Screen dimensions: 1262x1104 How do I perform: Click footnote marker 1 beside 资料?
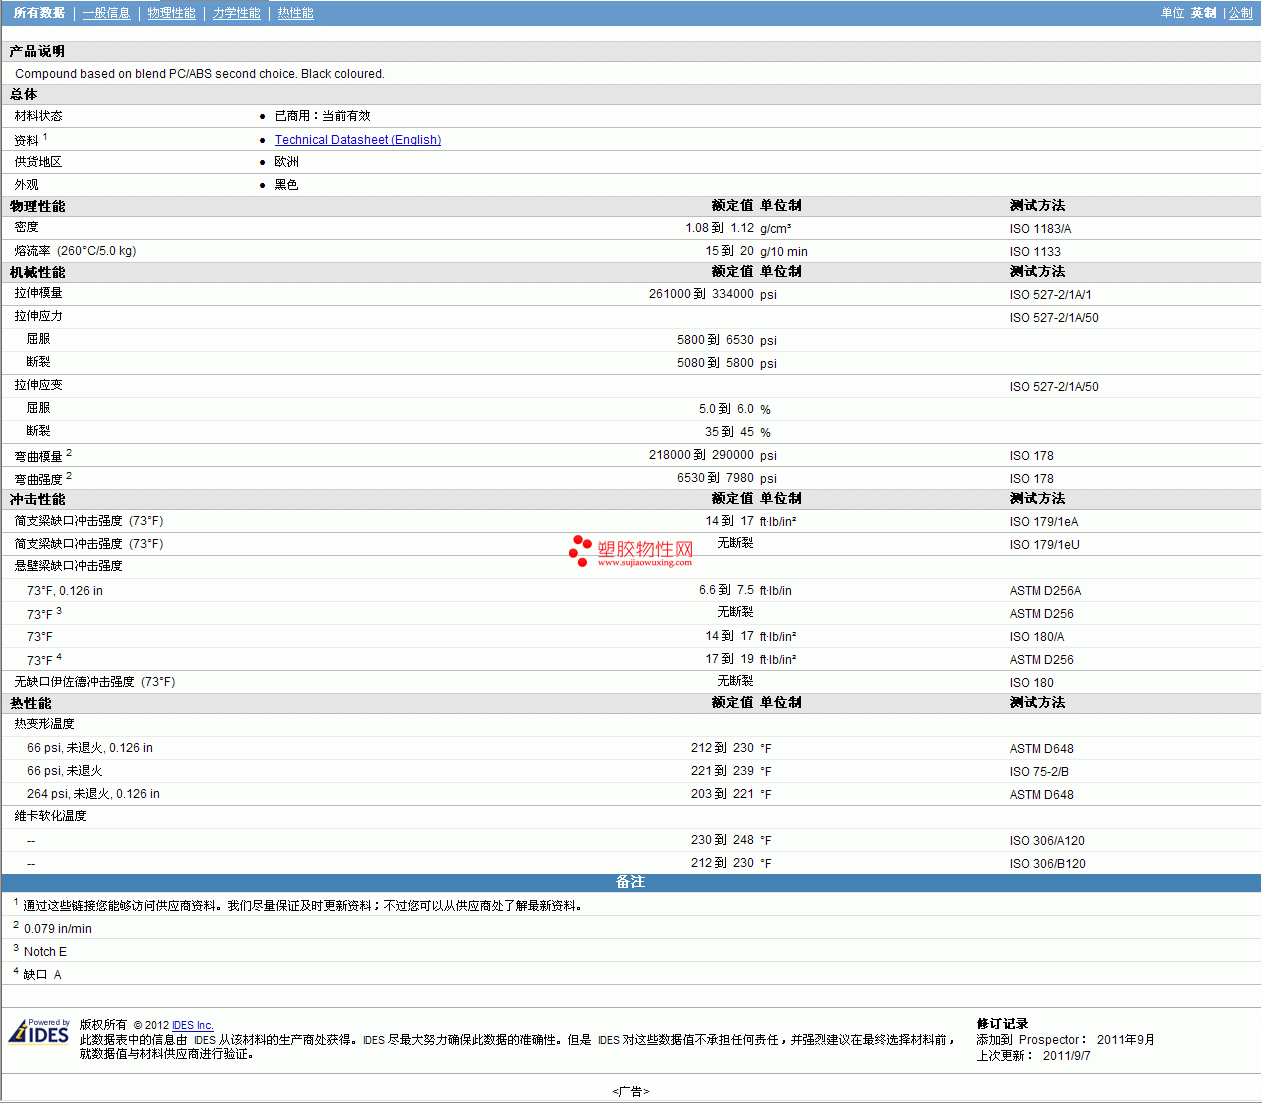pyautogui.click(x=45, y=137)
